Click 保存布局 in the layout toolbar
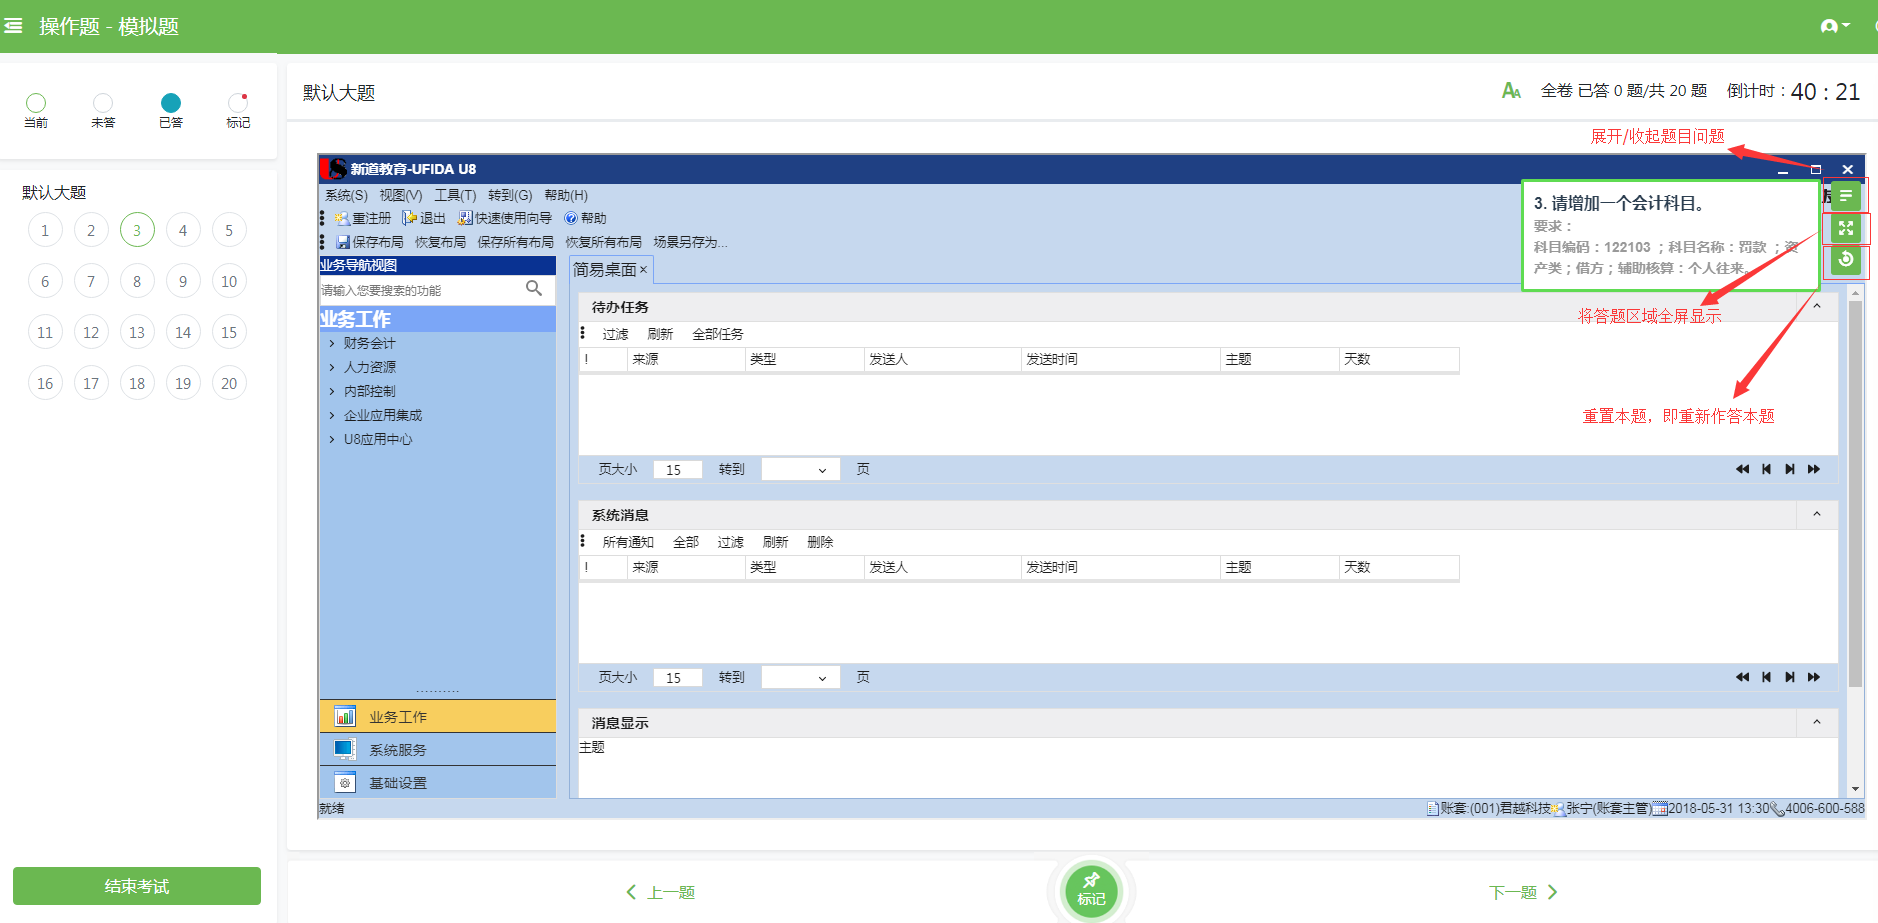The height and width of the screenshot is (923, 1878). (370, 242)
